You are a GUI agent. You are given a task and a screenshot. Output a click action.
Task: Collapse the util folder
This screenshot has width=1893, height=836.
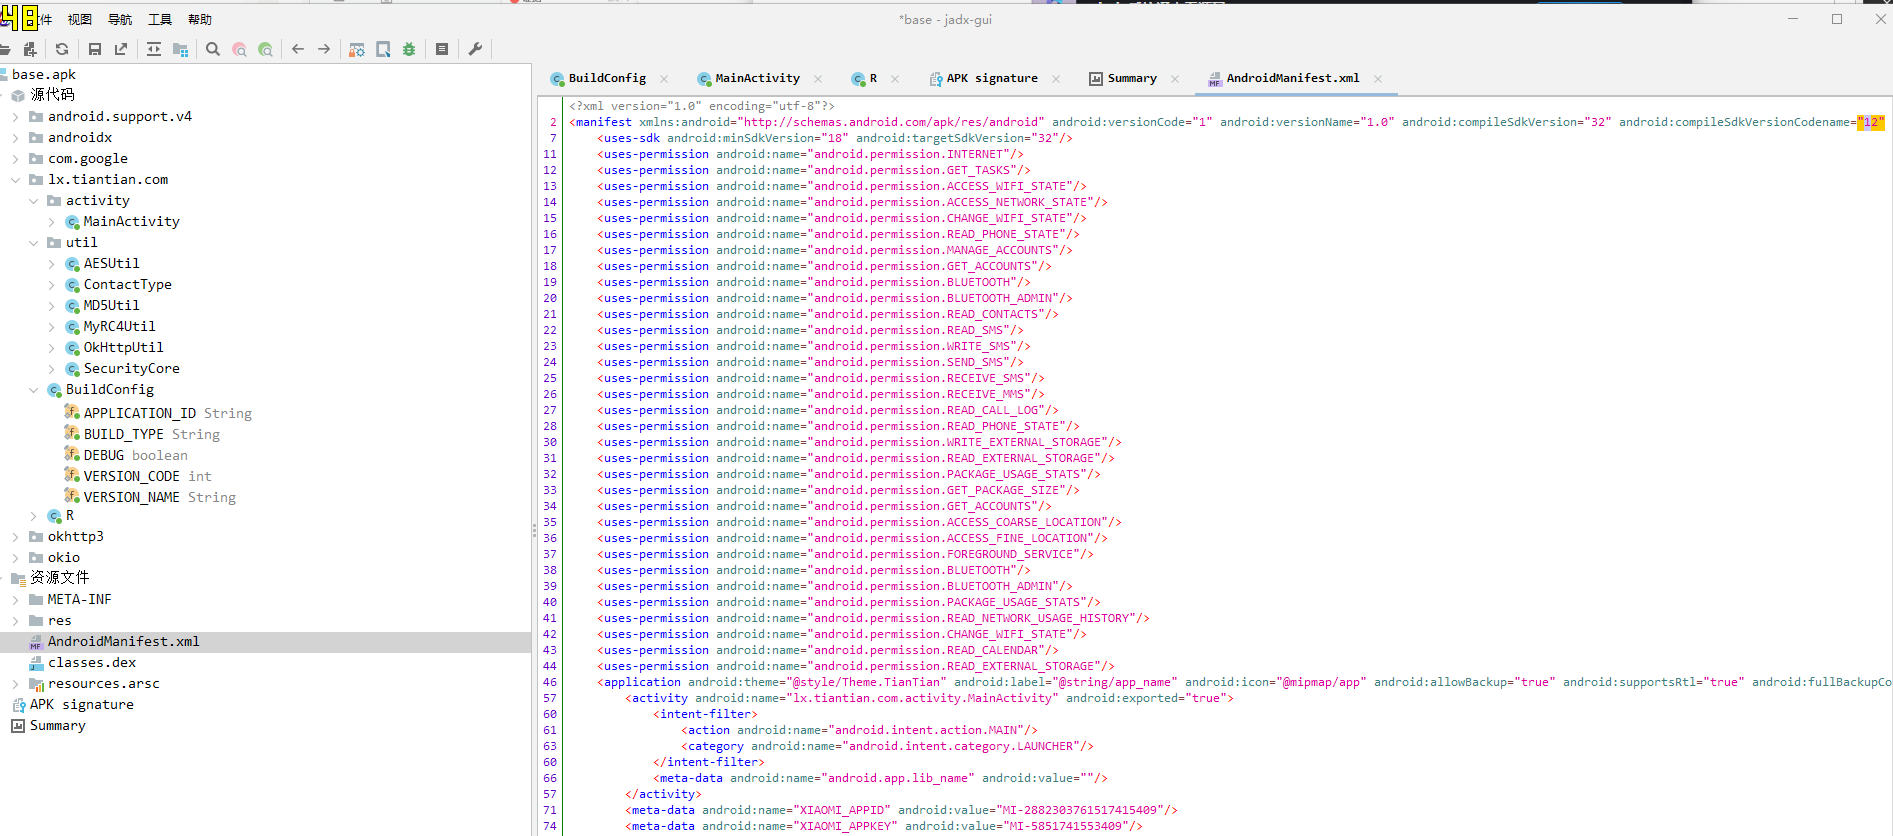33,243
